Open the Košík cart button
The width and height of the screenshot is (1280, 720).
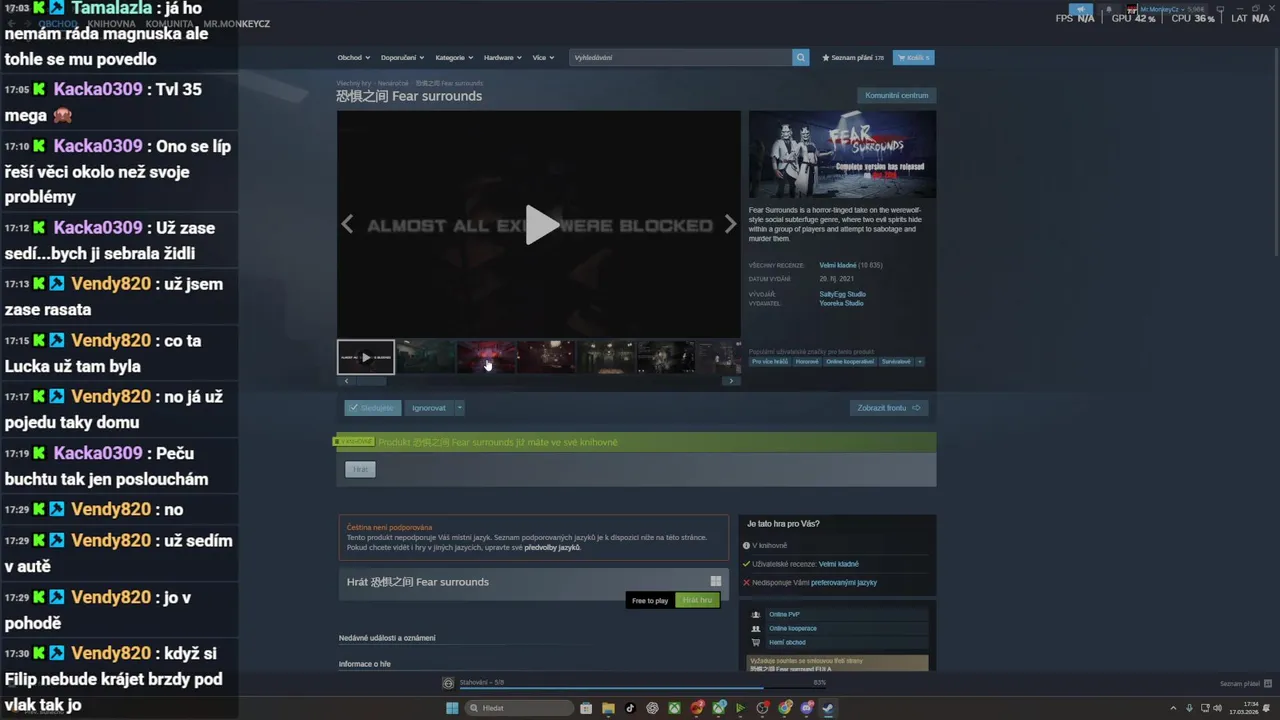point(914,58)
